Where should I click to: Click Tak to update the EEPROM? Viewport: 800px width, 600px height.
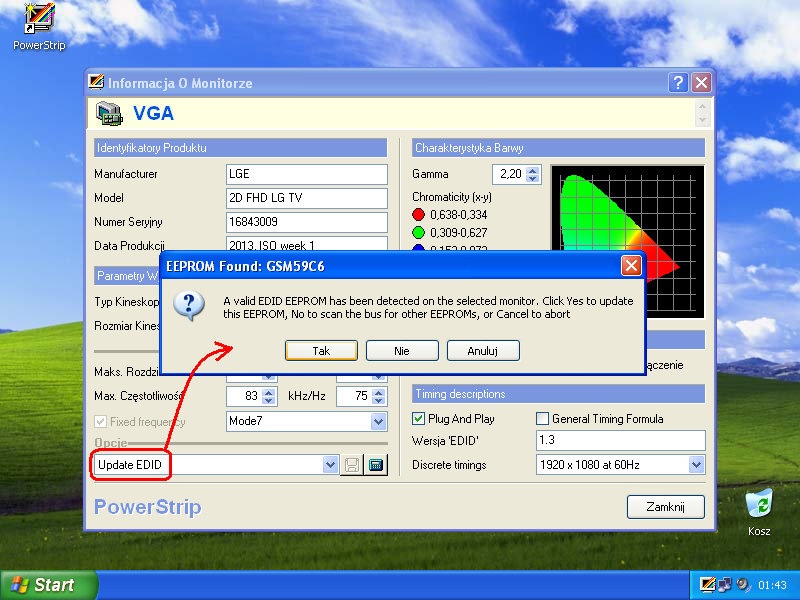click(x=321, y=351)
